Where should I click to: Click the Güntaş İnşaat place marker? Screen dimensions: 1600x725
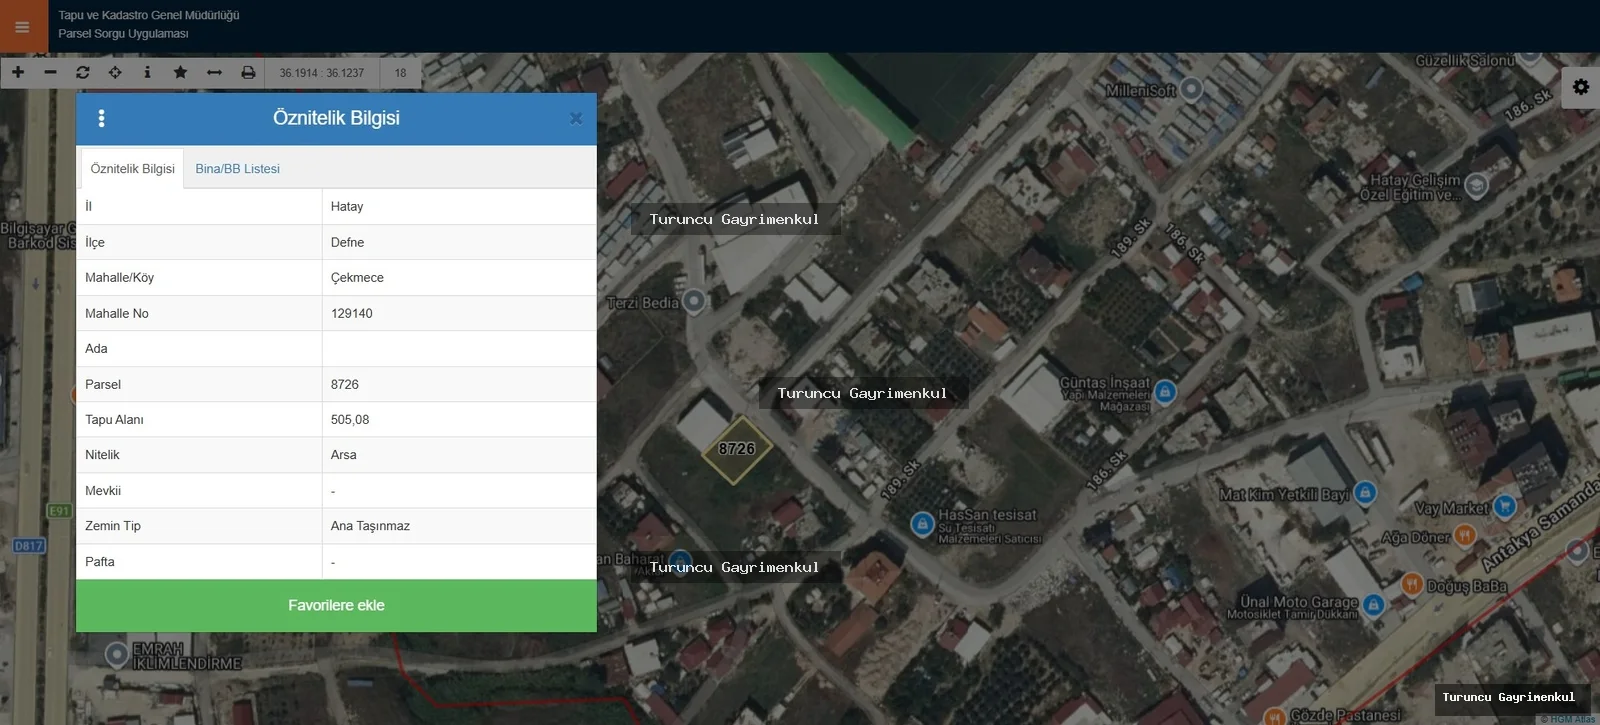[1165, 392]
